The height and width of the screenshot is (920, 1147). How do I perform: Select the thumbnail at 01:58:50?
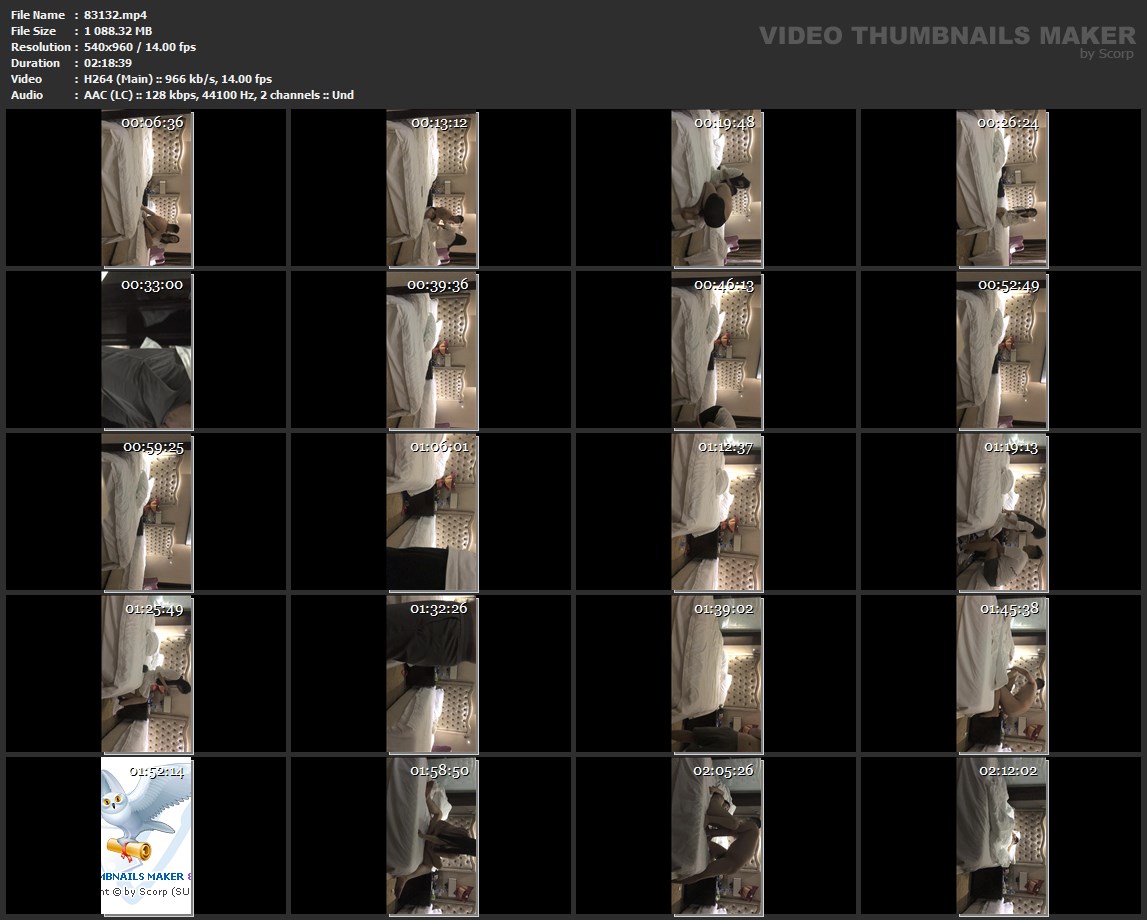432,836
